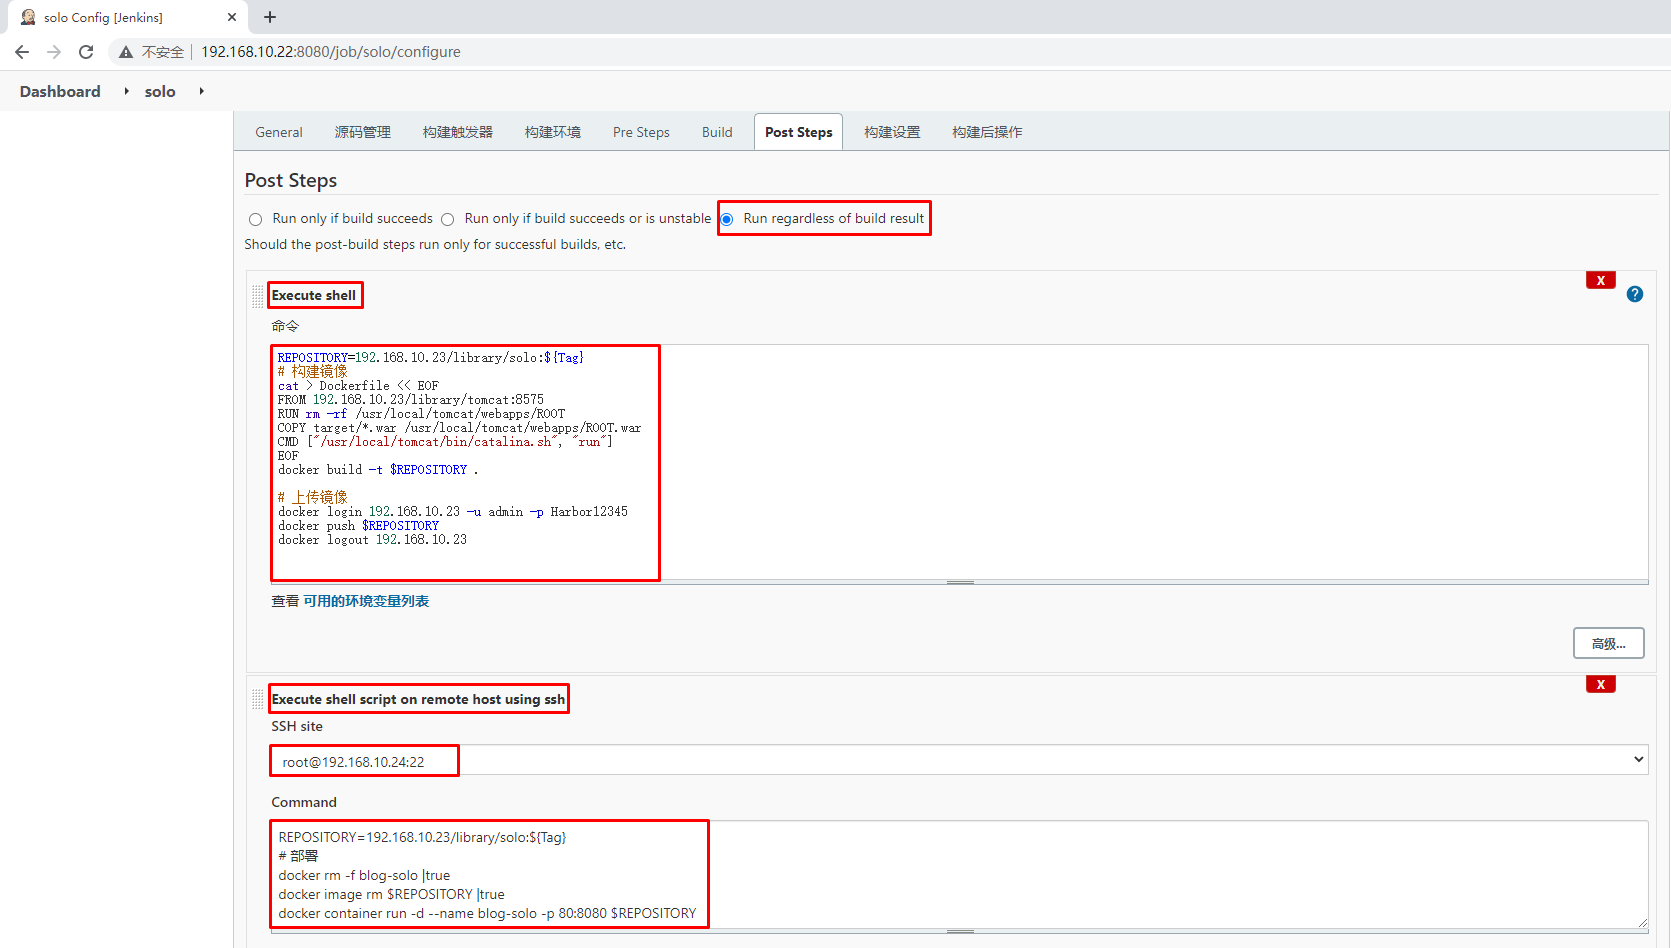The height and width of the screenshot is (948, 1671).
Task: Open help for the Execute shell step
Action: 1635,294
